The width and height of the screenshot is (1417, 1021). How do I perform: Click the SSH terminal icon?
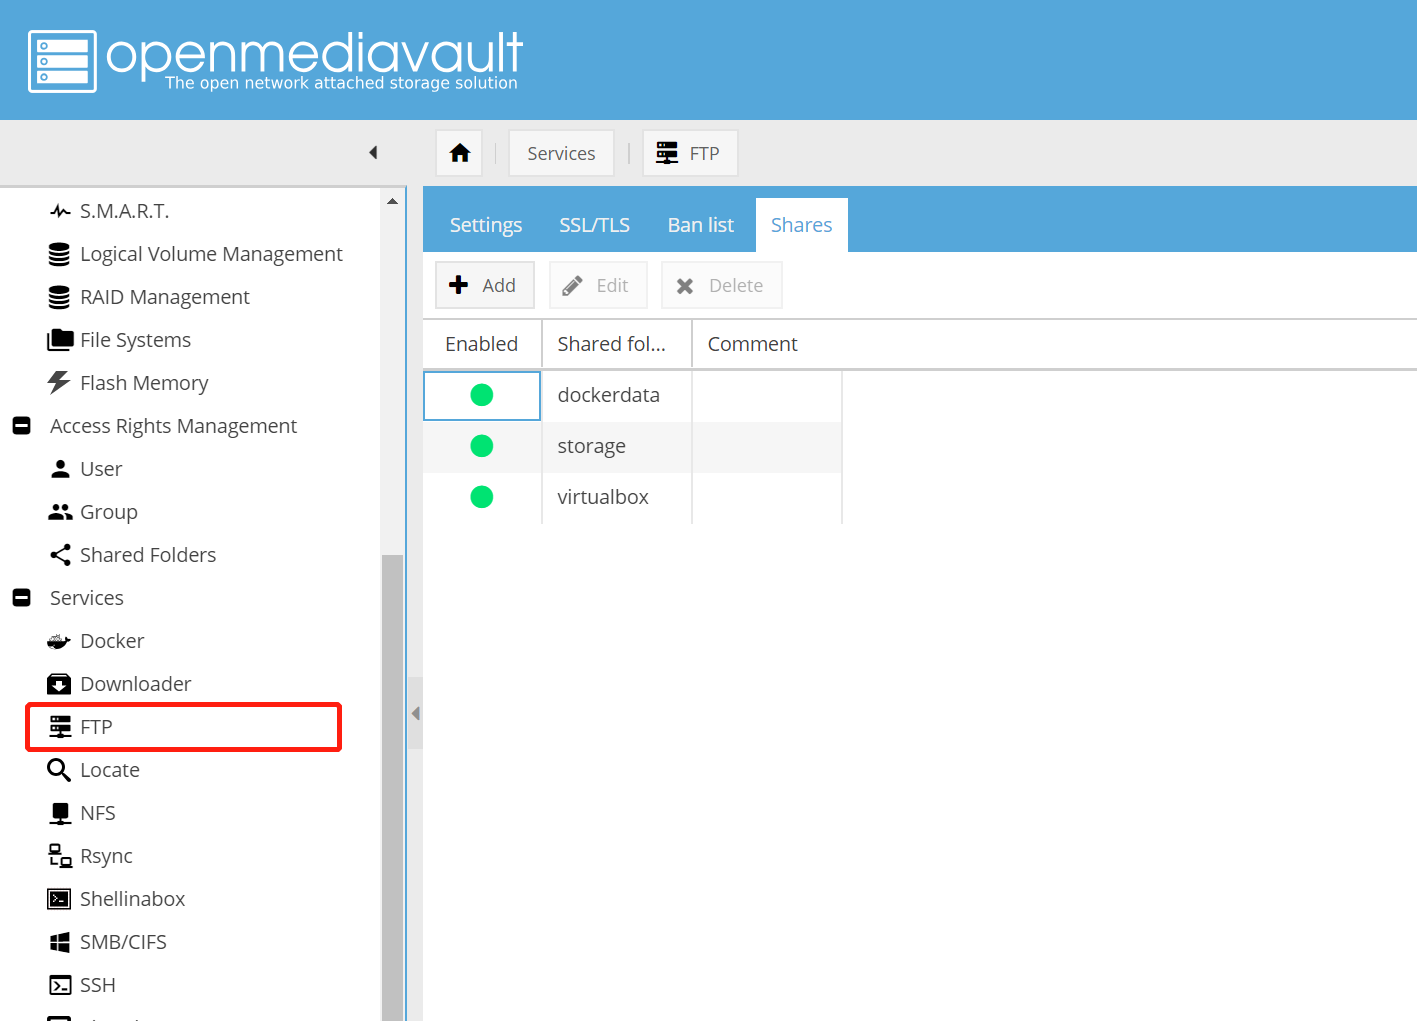pyautogui.click(x=60, y=985)
